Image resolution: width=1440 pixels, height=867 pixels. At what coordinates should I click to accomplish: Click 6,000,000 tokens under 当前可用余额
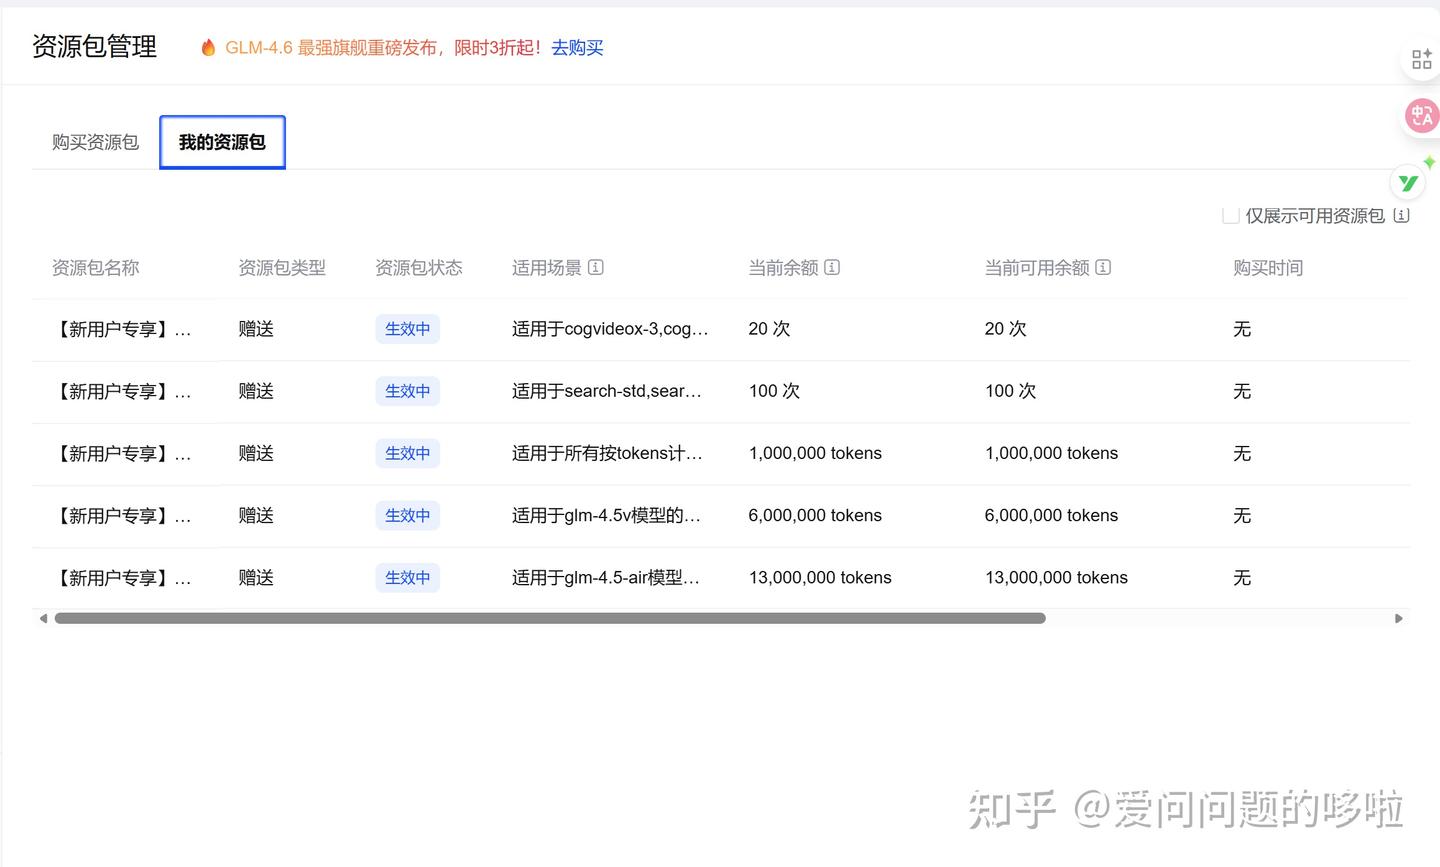pos(1051,515)
